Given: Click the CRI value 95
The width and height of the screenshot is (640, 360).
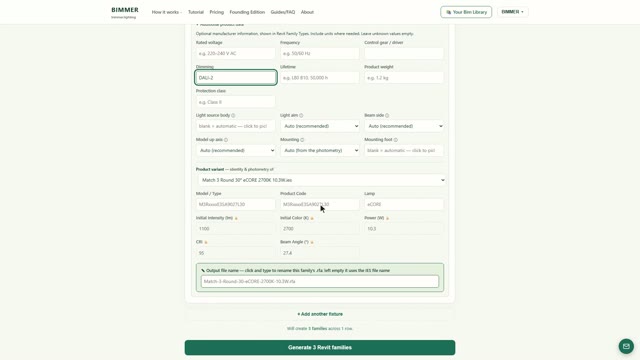Looking at the screenshot, I should (x=236, y=253).
